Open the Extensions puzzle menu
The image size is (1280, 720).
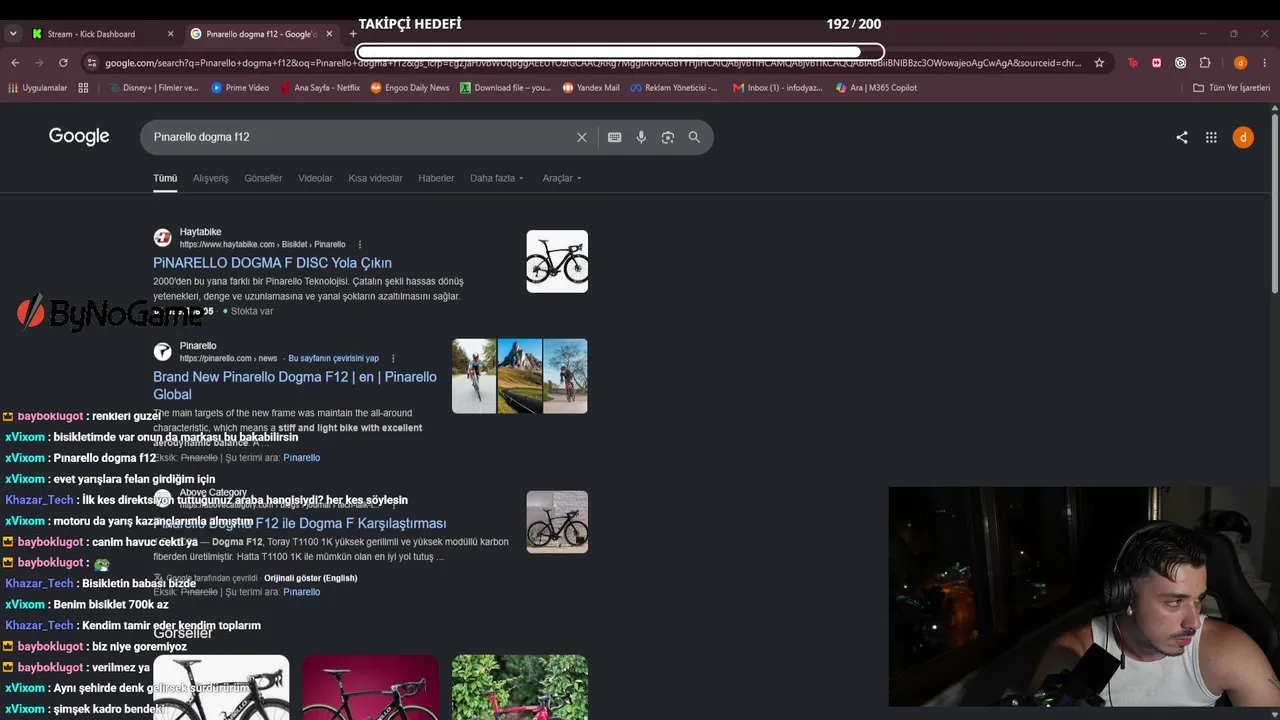pos(1205,63)
